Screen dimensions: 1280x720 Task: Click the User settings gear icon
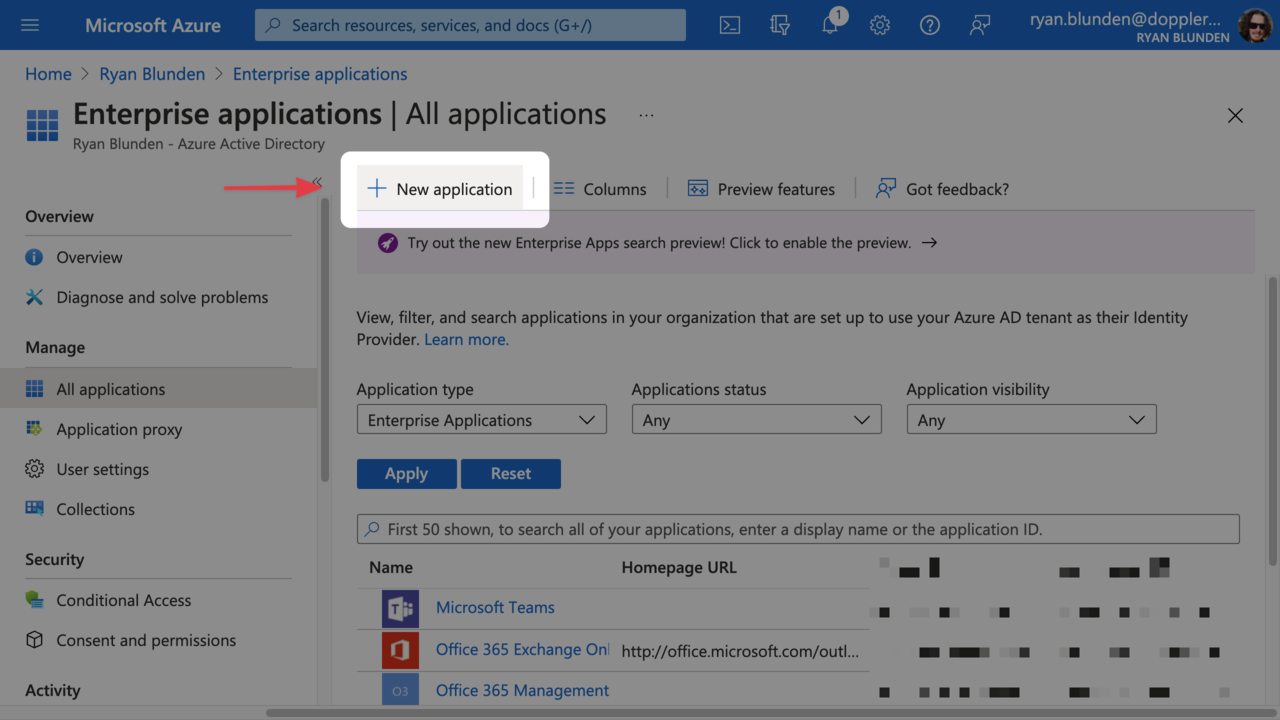[34, 469]
